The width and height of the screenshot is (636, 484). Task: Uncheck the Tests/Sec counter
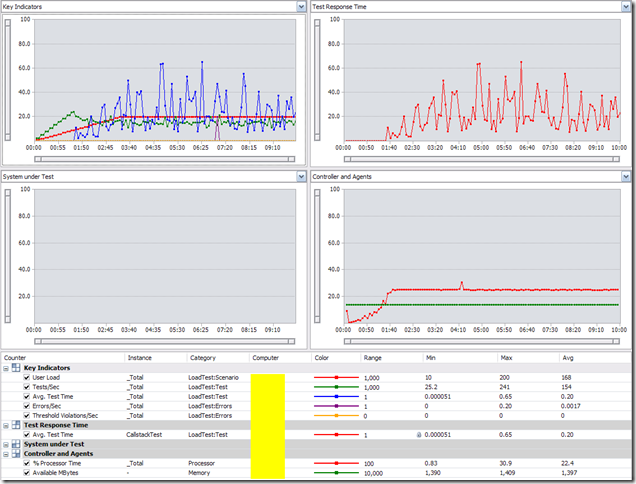27,387
